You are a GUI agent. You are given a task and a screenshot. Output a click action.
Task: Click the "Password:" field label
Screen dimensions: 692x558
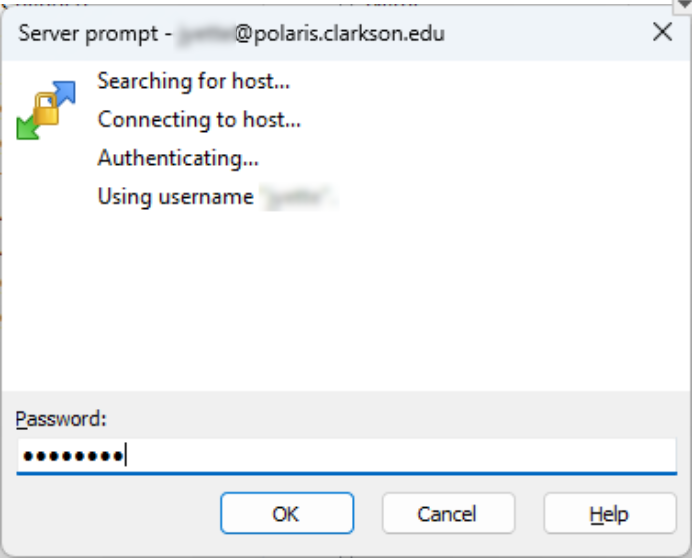[x=62, y=418]
